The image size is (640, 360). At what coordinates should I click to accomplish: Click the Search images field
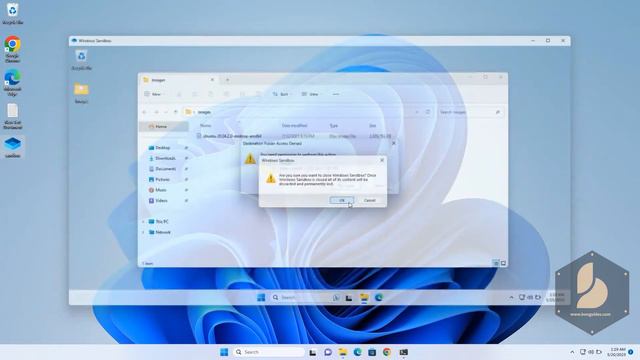point(469,112)
